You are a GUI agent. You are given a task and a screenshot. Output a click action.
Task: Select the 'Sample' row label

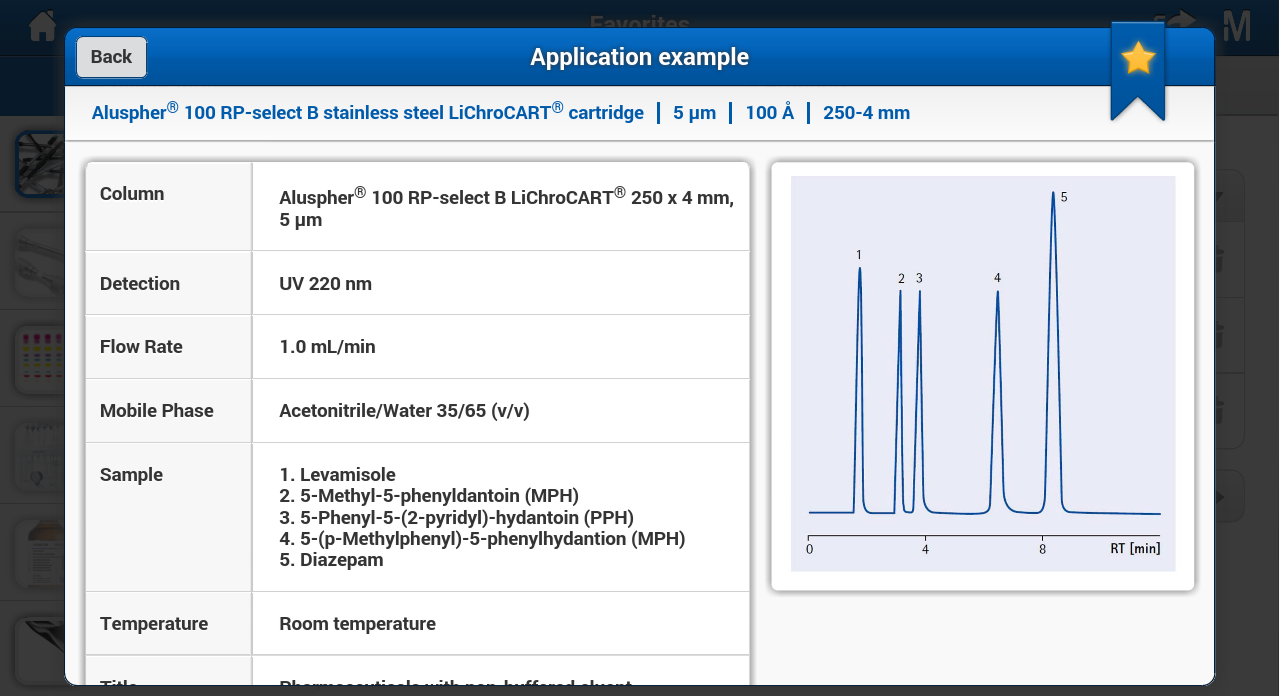[x=131, y=475]
